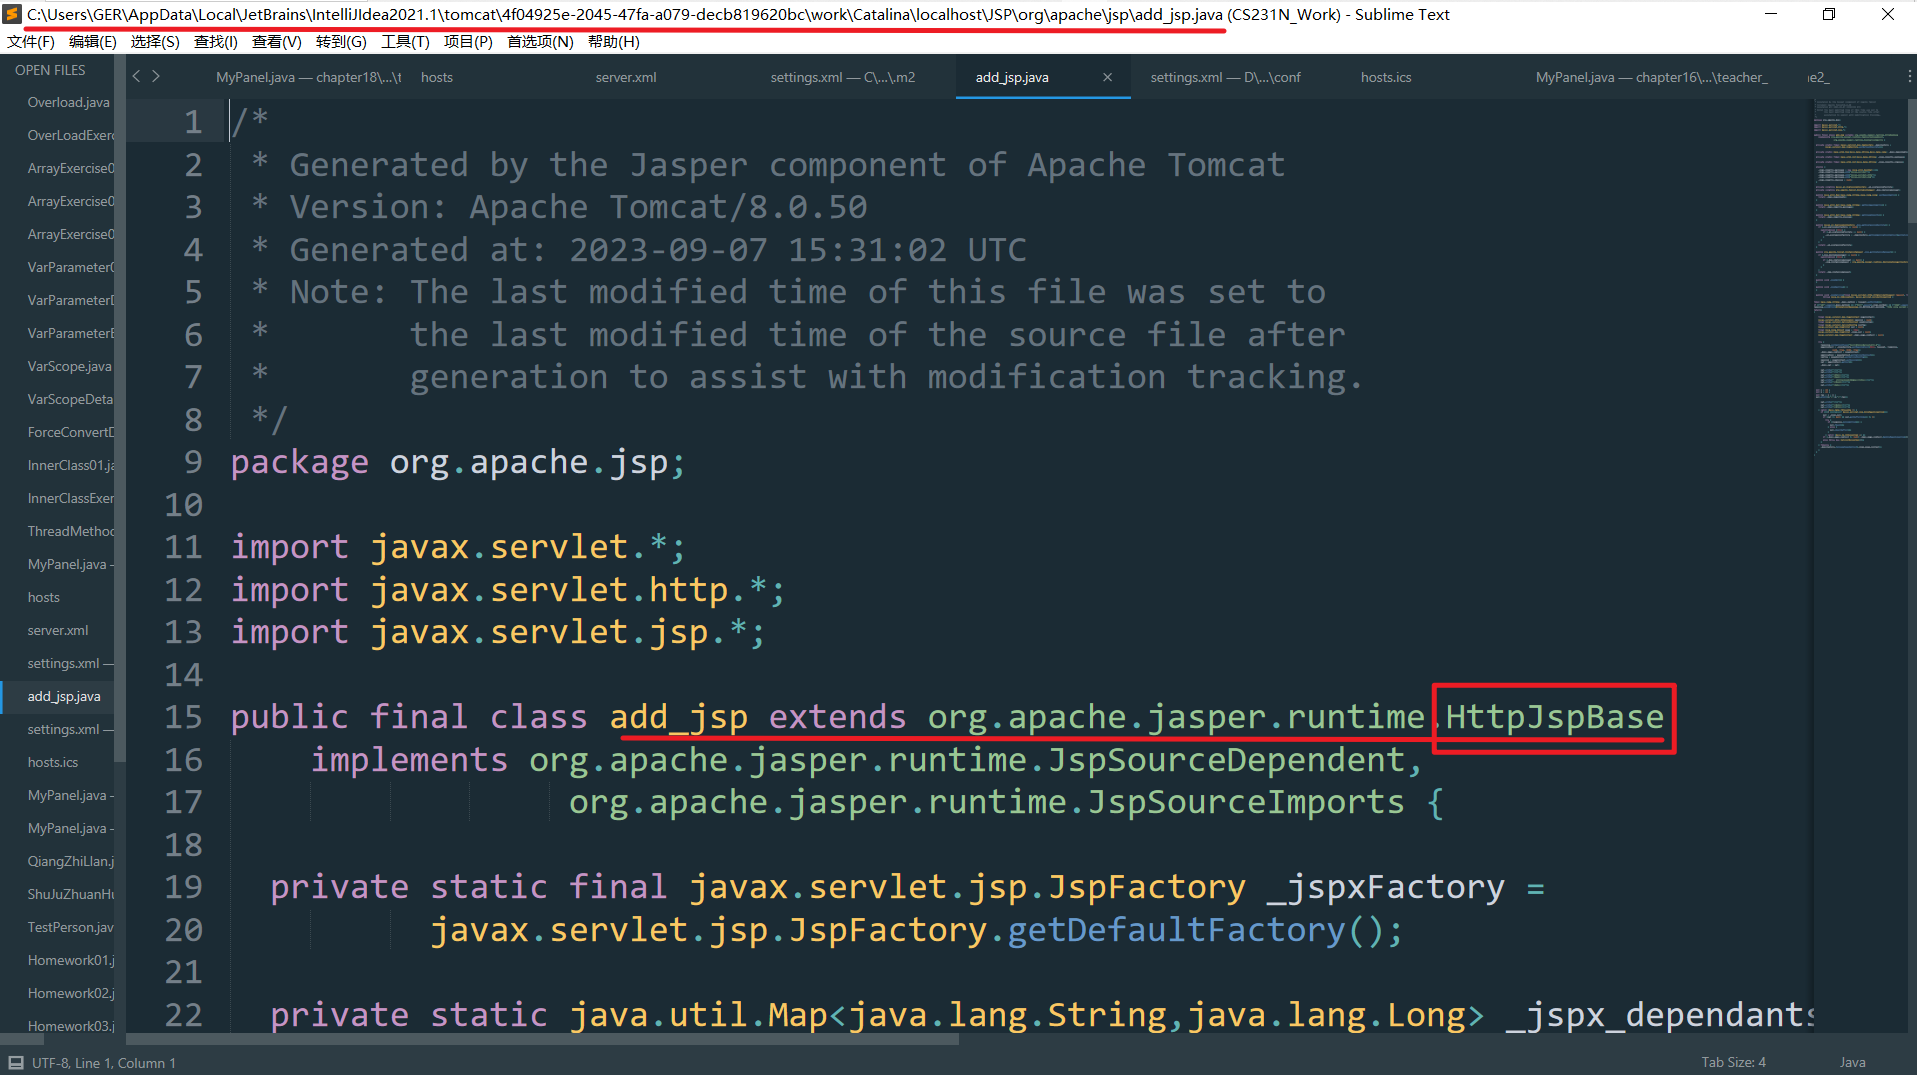Image resolution: width=1917 pixels, height=1075 pixels.
Task: Open hosts file in sidebar list
Action: point(44,597)
